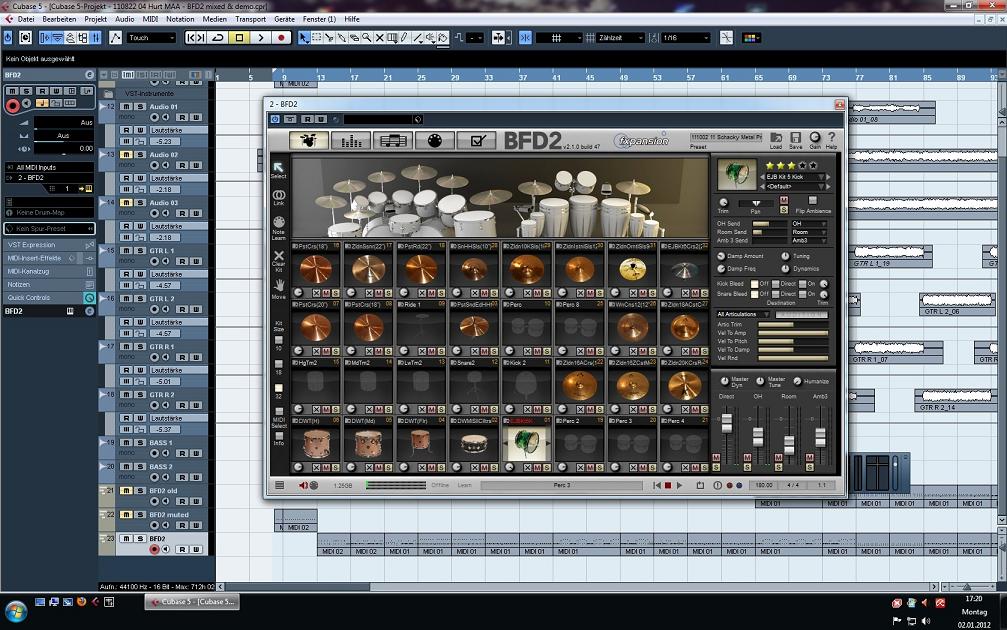Click the Cubase Record button in transport toolbar

[281, 38]
